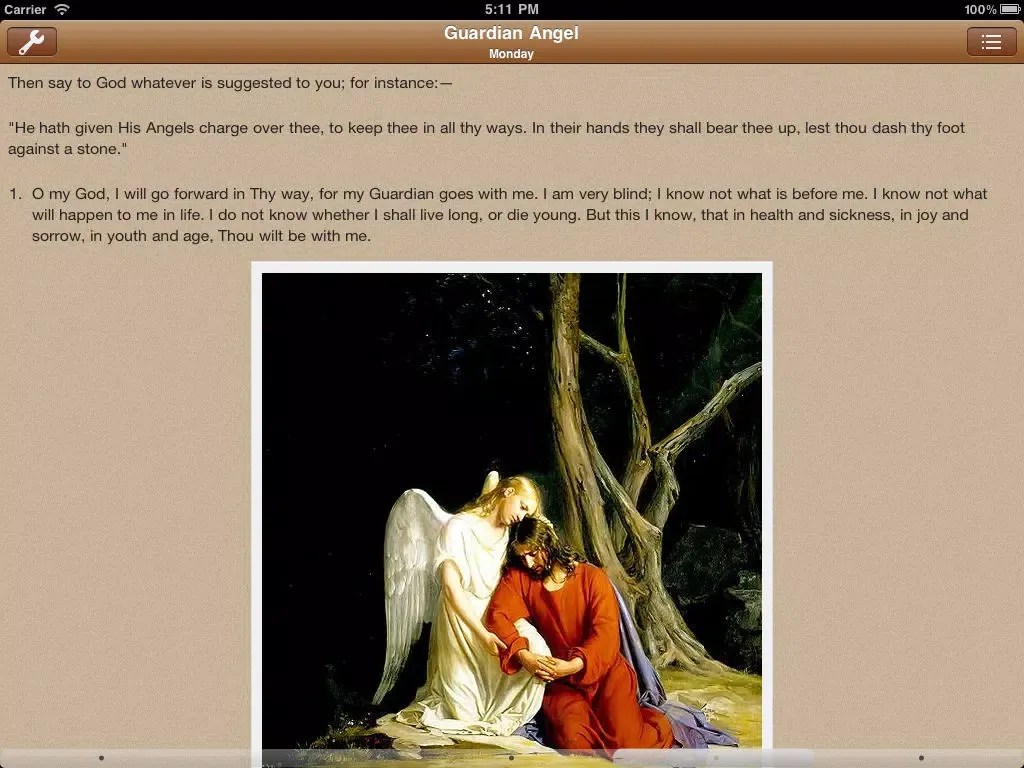Tap the Monday subtitle
This screenshot has height=768, width=1024.
pos(511,54)
